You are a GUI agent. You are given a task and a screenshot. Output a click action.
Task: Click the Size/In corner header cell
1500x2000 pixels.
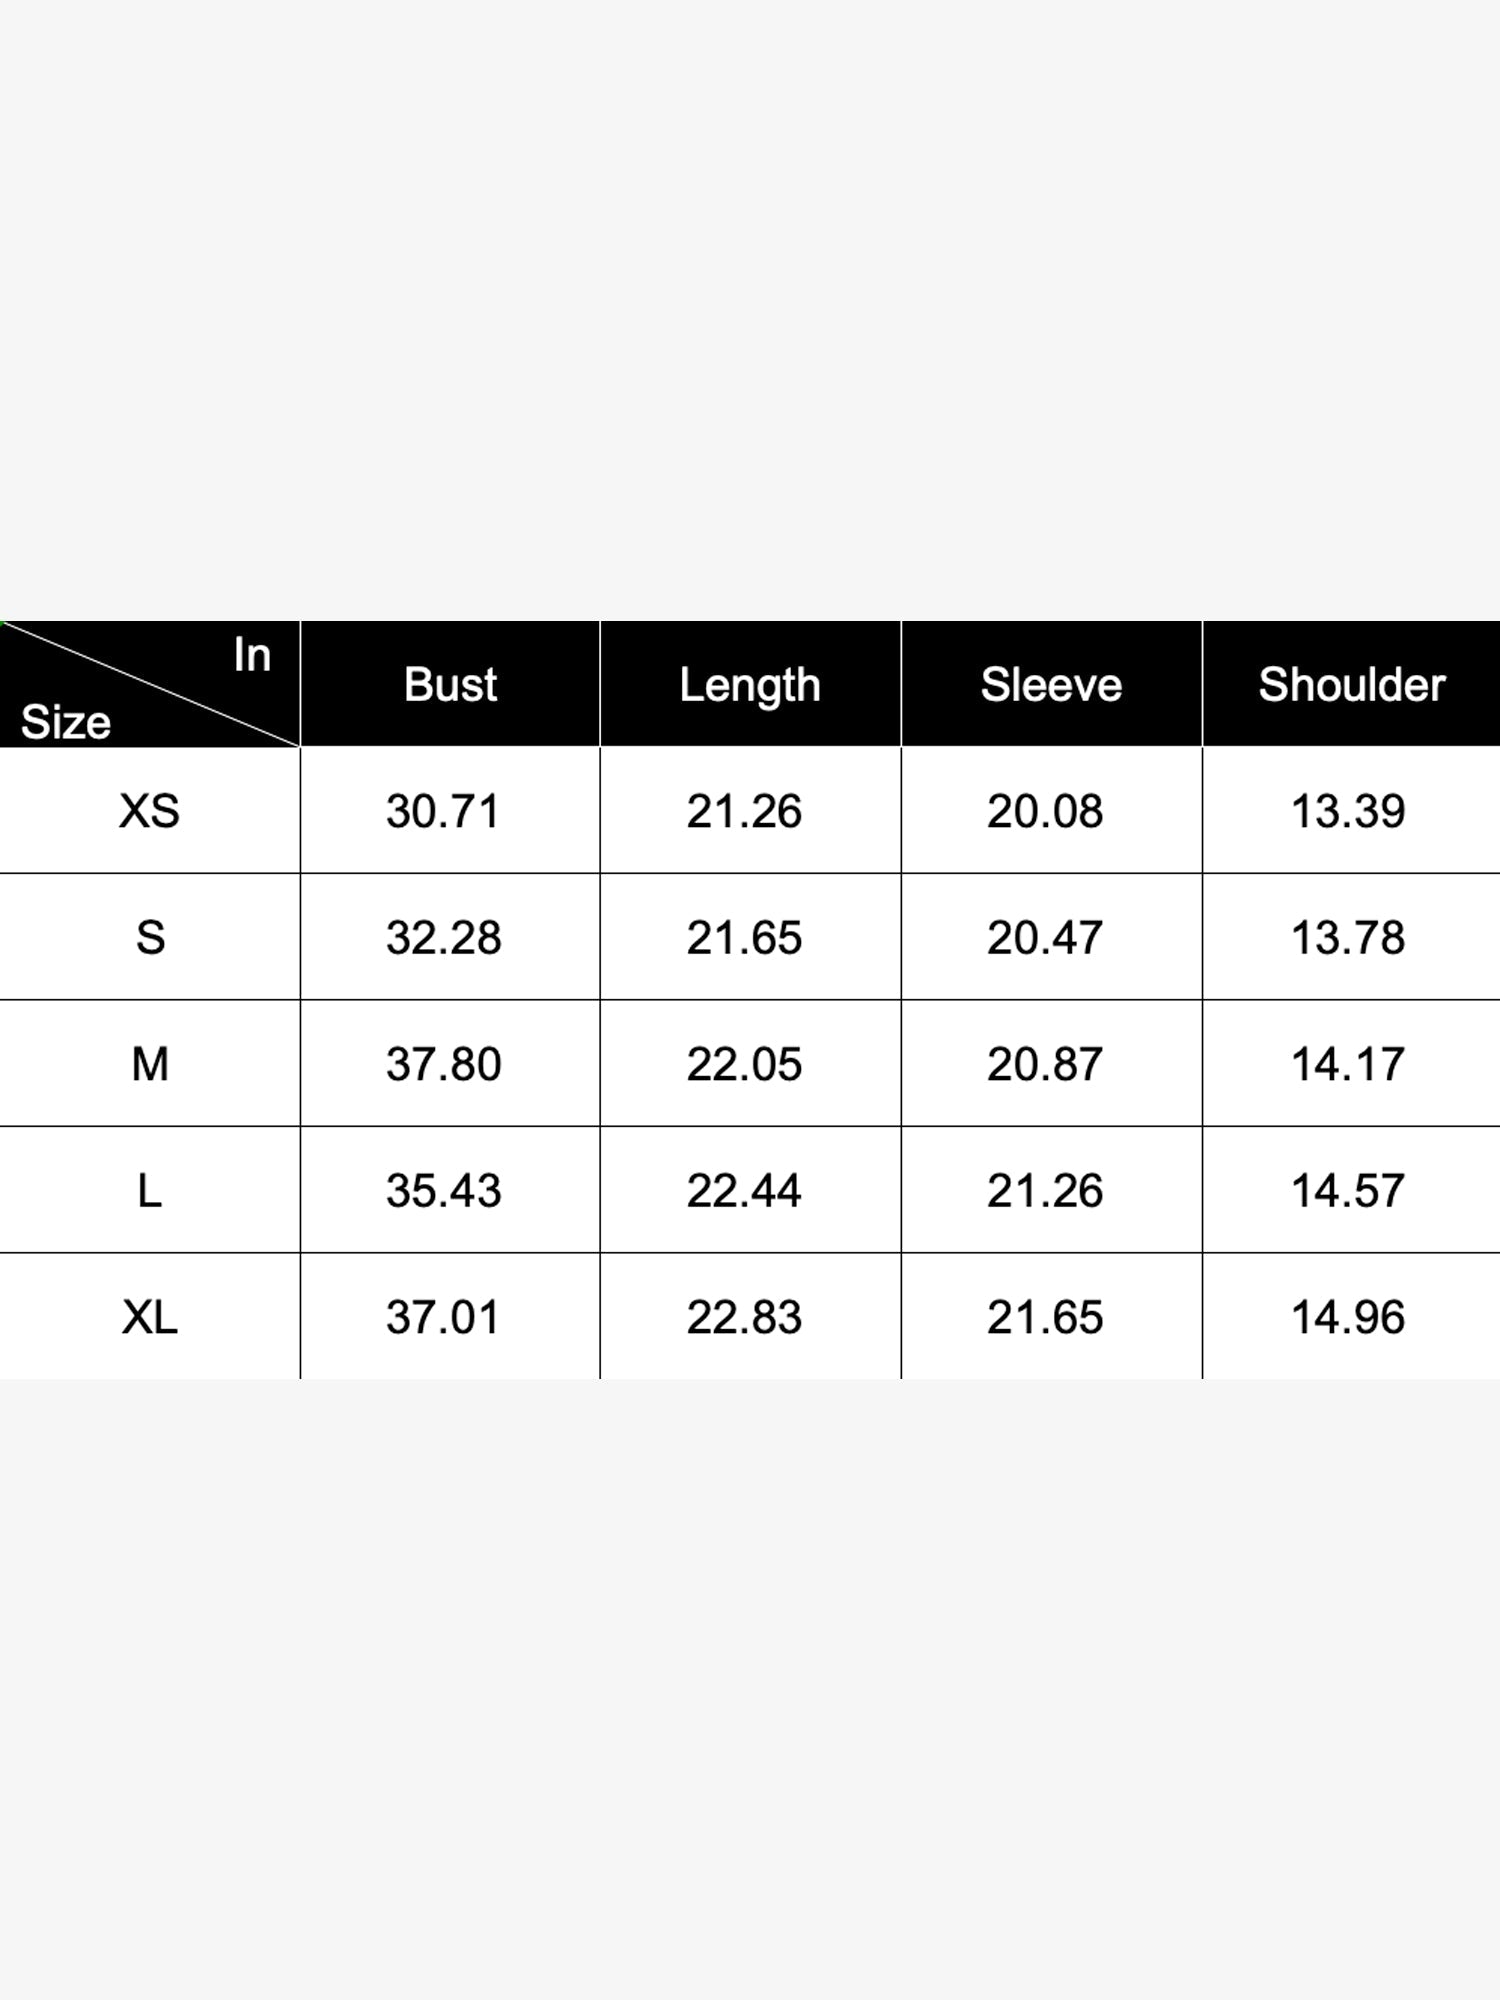coord(150,684)
